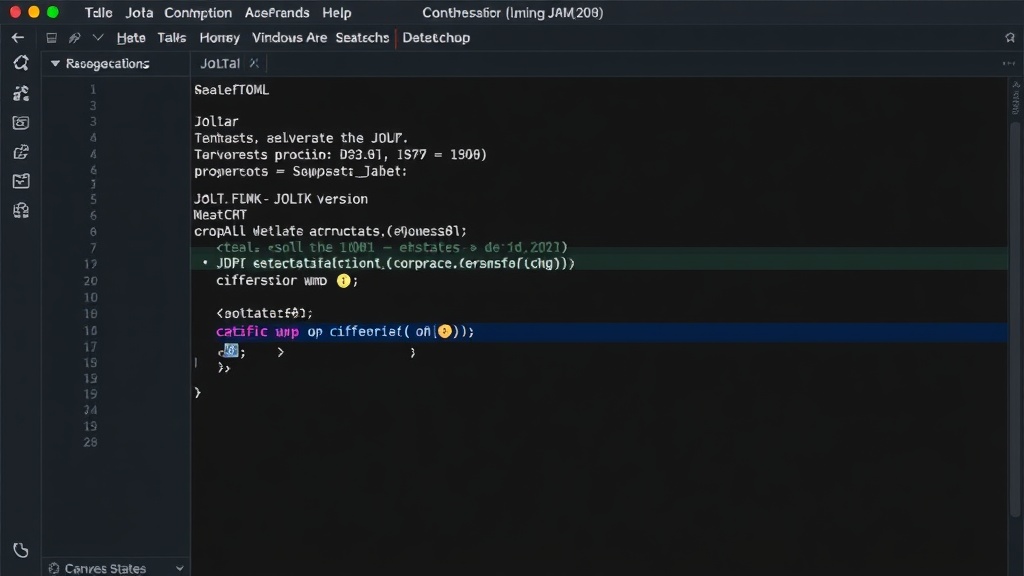The height and width of the screenshot is (576, 1024).
Task: Click the Detetchop toolbar item
Action: [436, 38]
